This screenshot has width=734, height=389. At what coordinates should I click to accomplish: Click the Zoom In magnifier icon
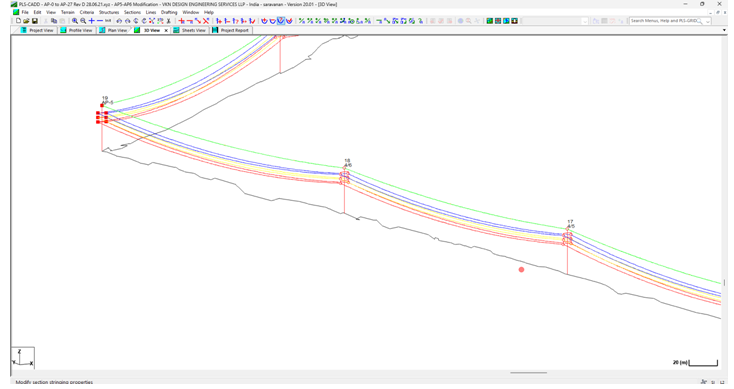(74, 21)
